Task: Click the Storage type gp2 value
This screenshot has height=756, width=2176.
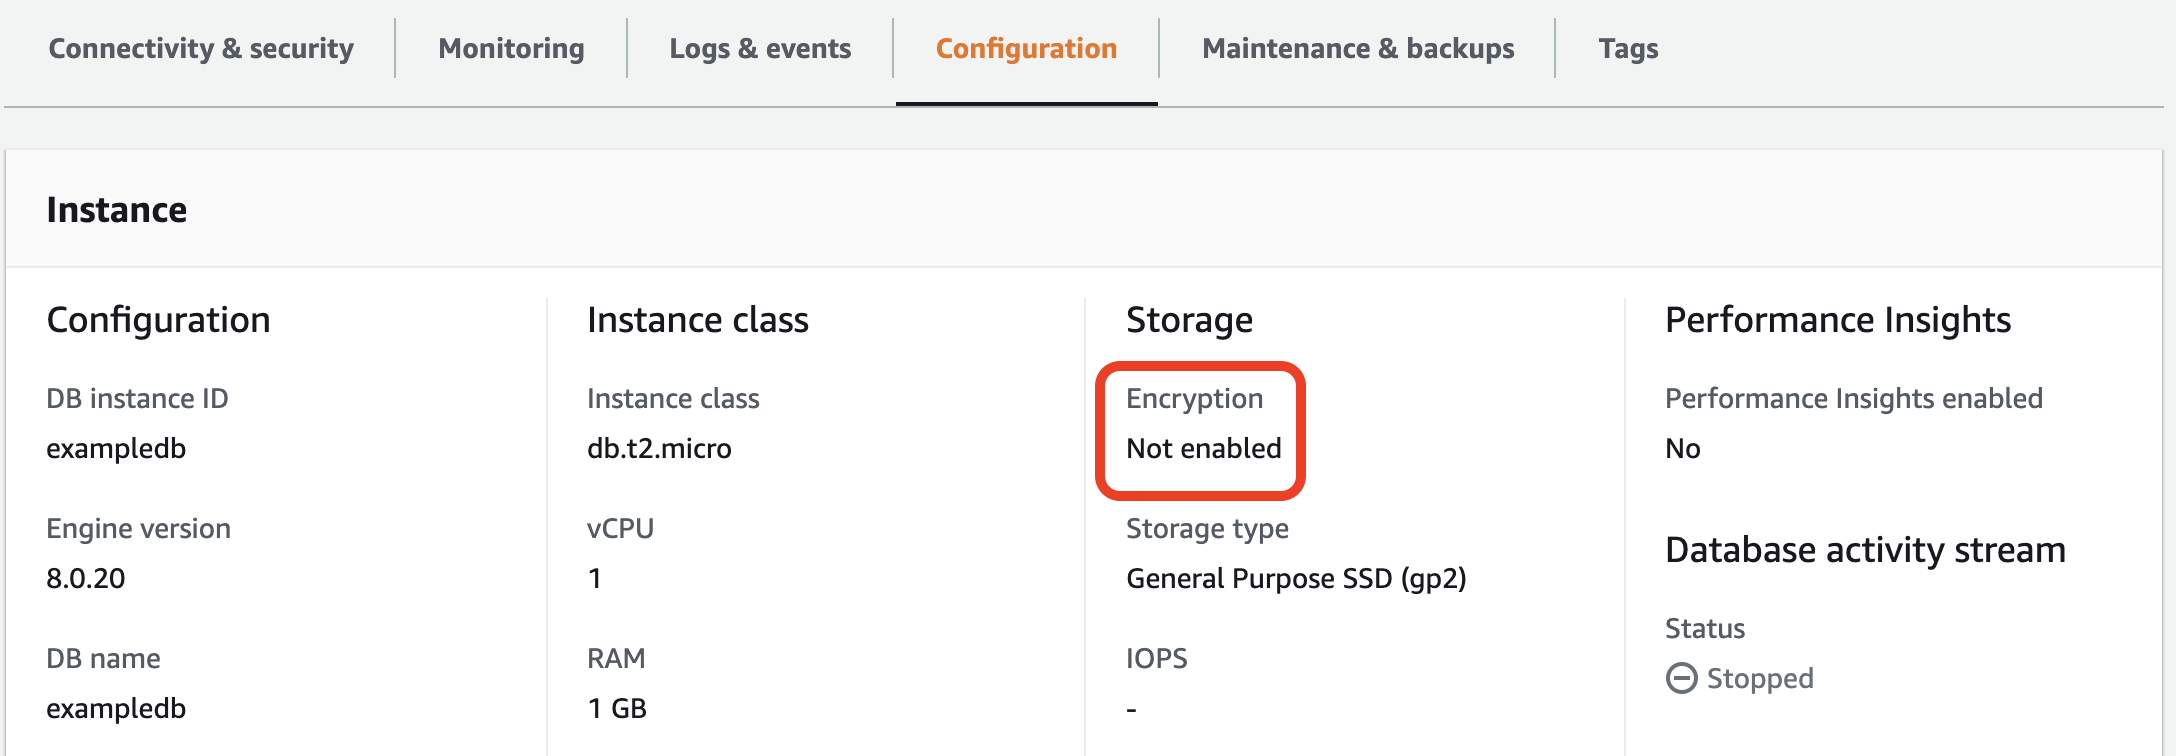Action: (1297, 578)
